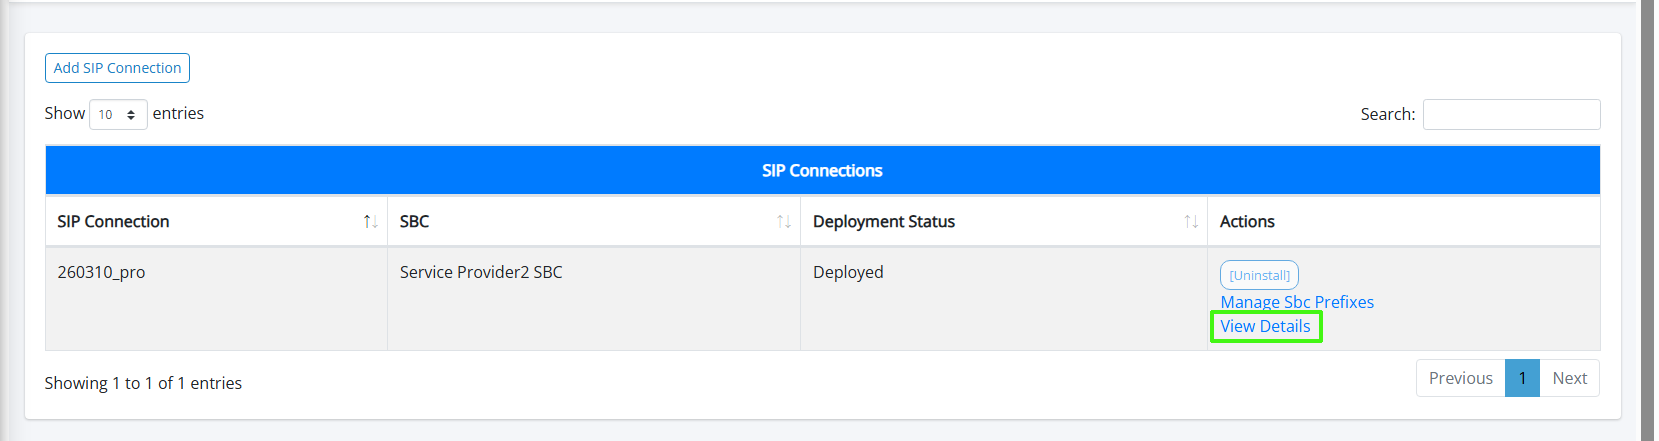Select page 1 in pagination

pos(1522,378)
